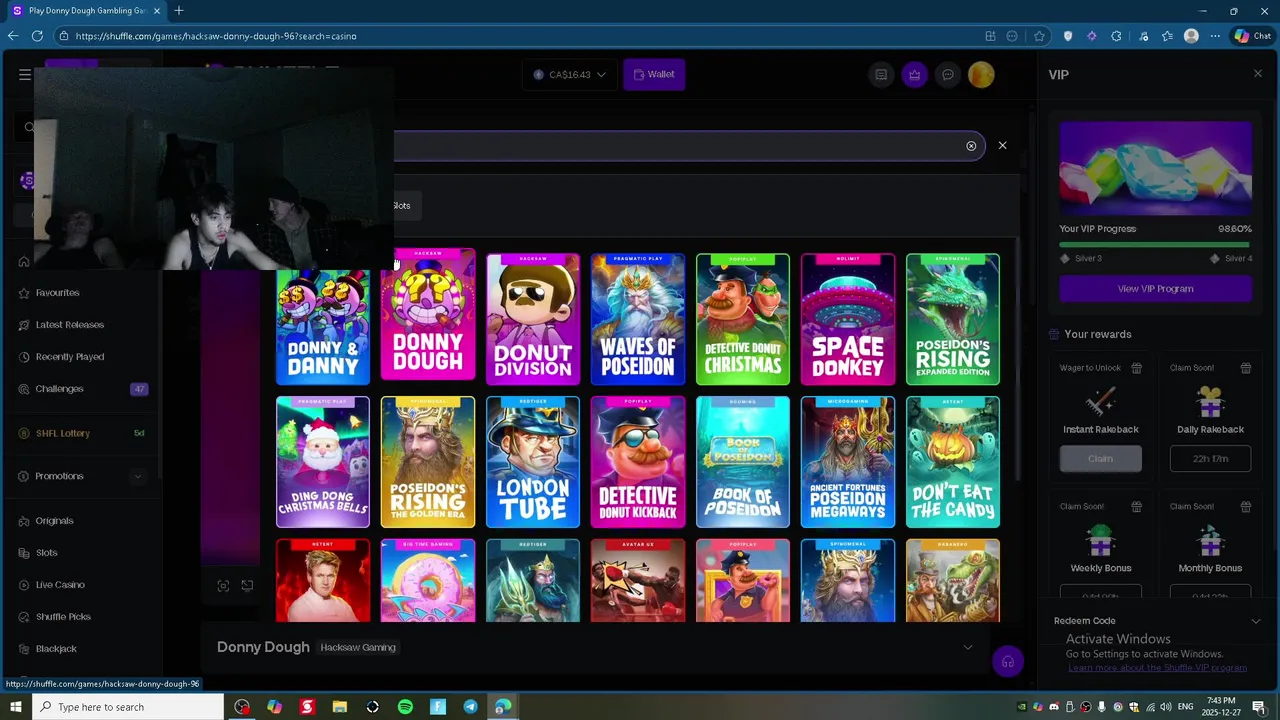The image size is (1280, 720).
Task: Click the Hacksaw Gaming provider tag
Action: [358, 648]
